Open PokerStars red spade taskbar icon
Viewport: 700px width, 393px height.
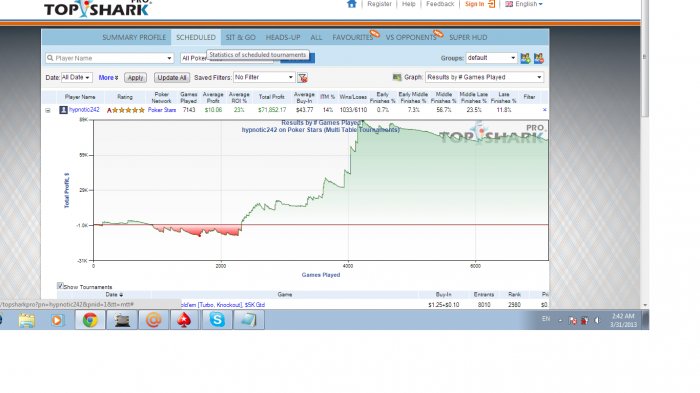point(184,320)
